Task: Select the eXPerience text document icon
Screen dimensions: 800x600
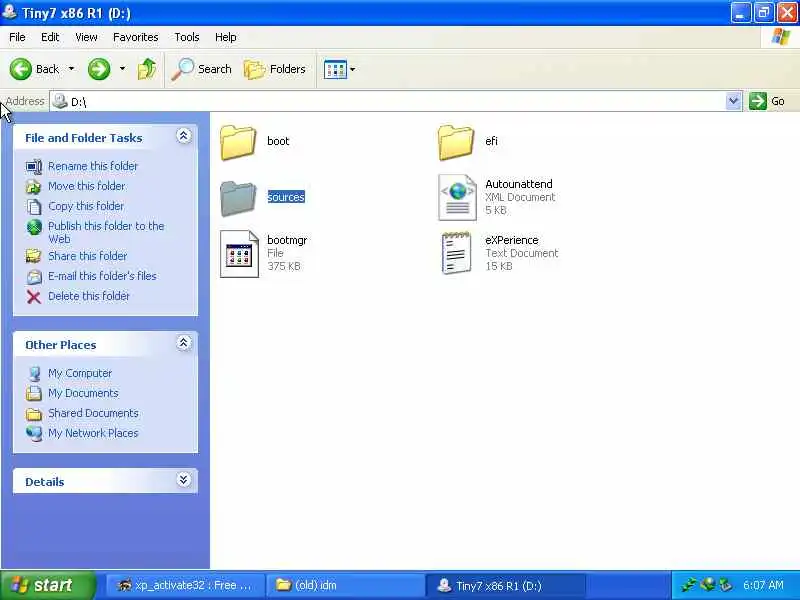Action: (456, 254)
